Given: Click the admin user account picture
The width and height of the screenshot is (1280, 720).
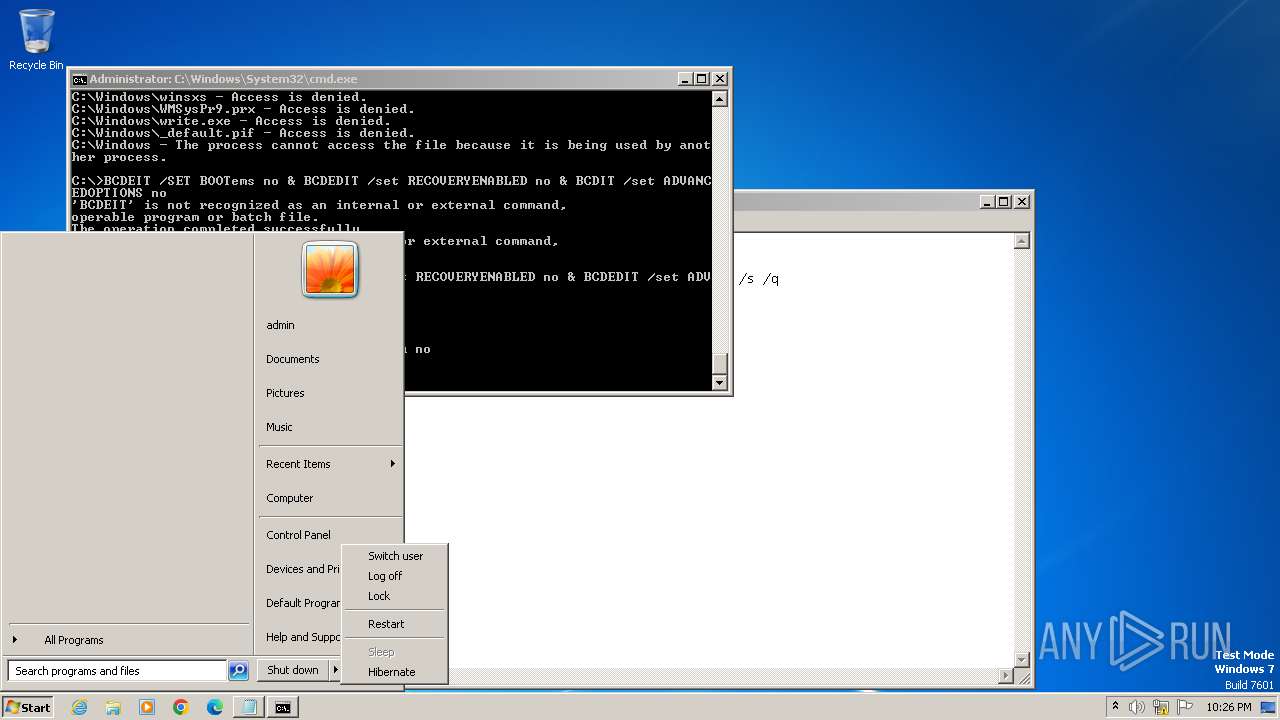Looking at the screenshot, I should pos(330,270).
